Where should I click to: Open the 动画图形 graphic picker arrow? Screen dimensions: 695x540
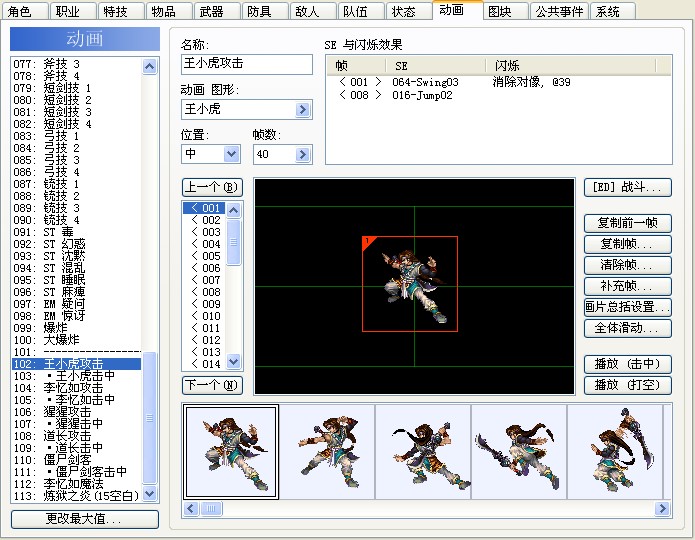pos(302,110)
